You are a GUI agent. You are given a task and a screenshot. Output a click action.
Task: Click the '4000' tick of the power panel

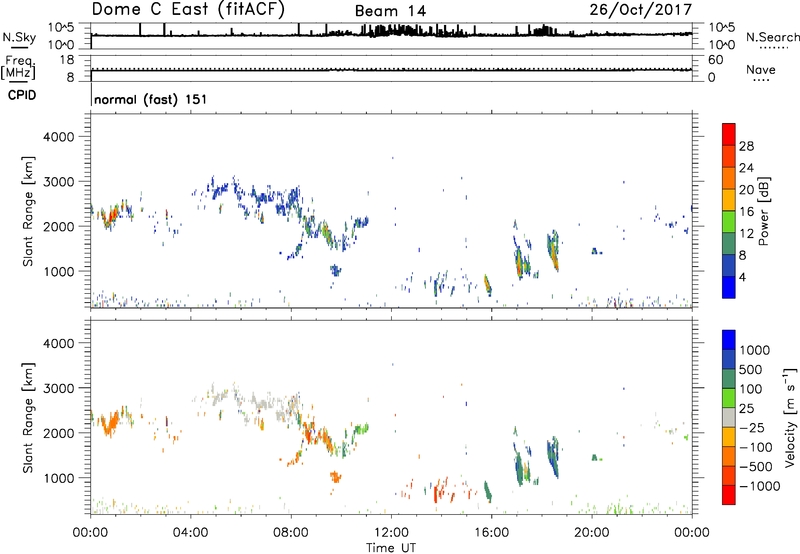click(59, 137)
